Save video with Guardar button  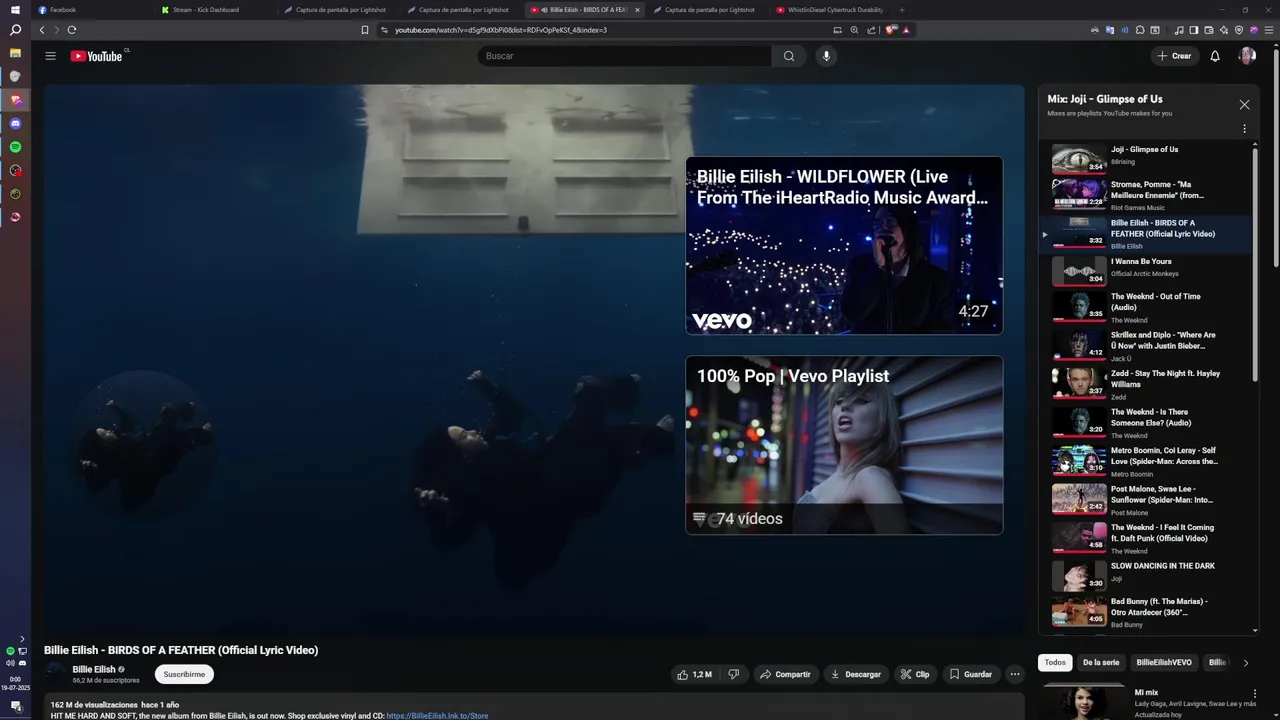click(970, 674)
